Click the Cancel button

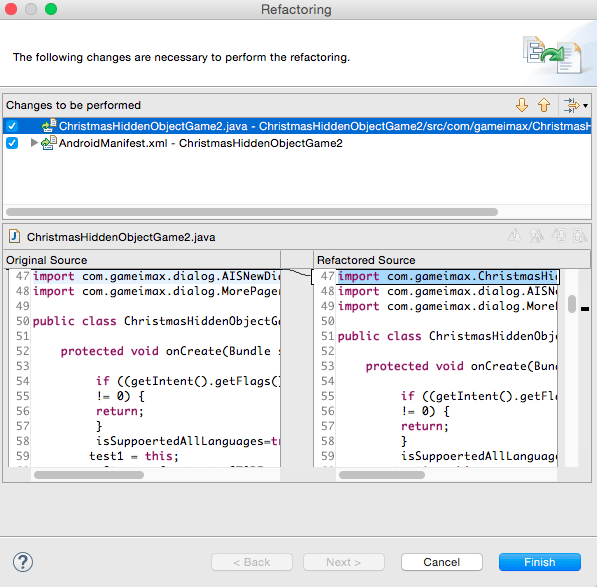(x=442, y=562)
